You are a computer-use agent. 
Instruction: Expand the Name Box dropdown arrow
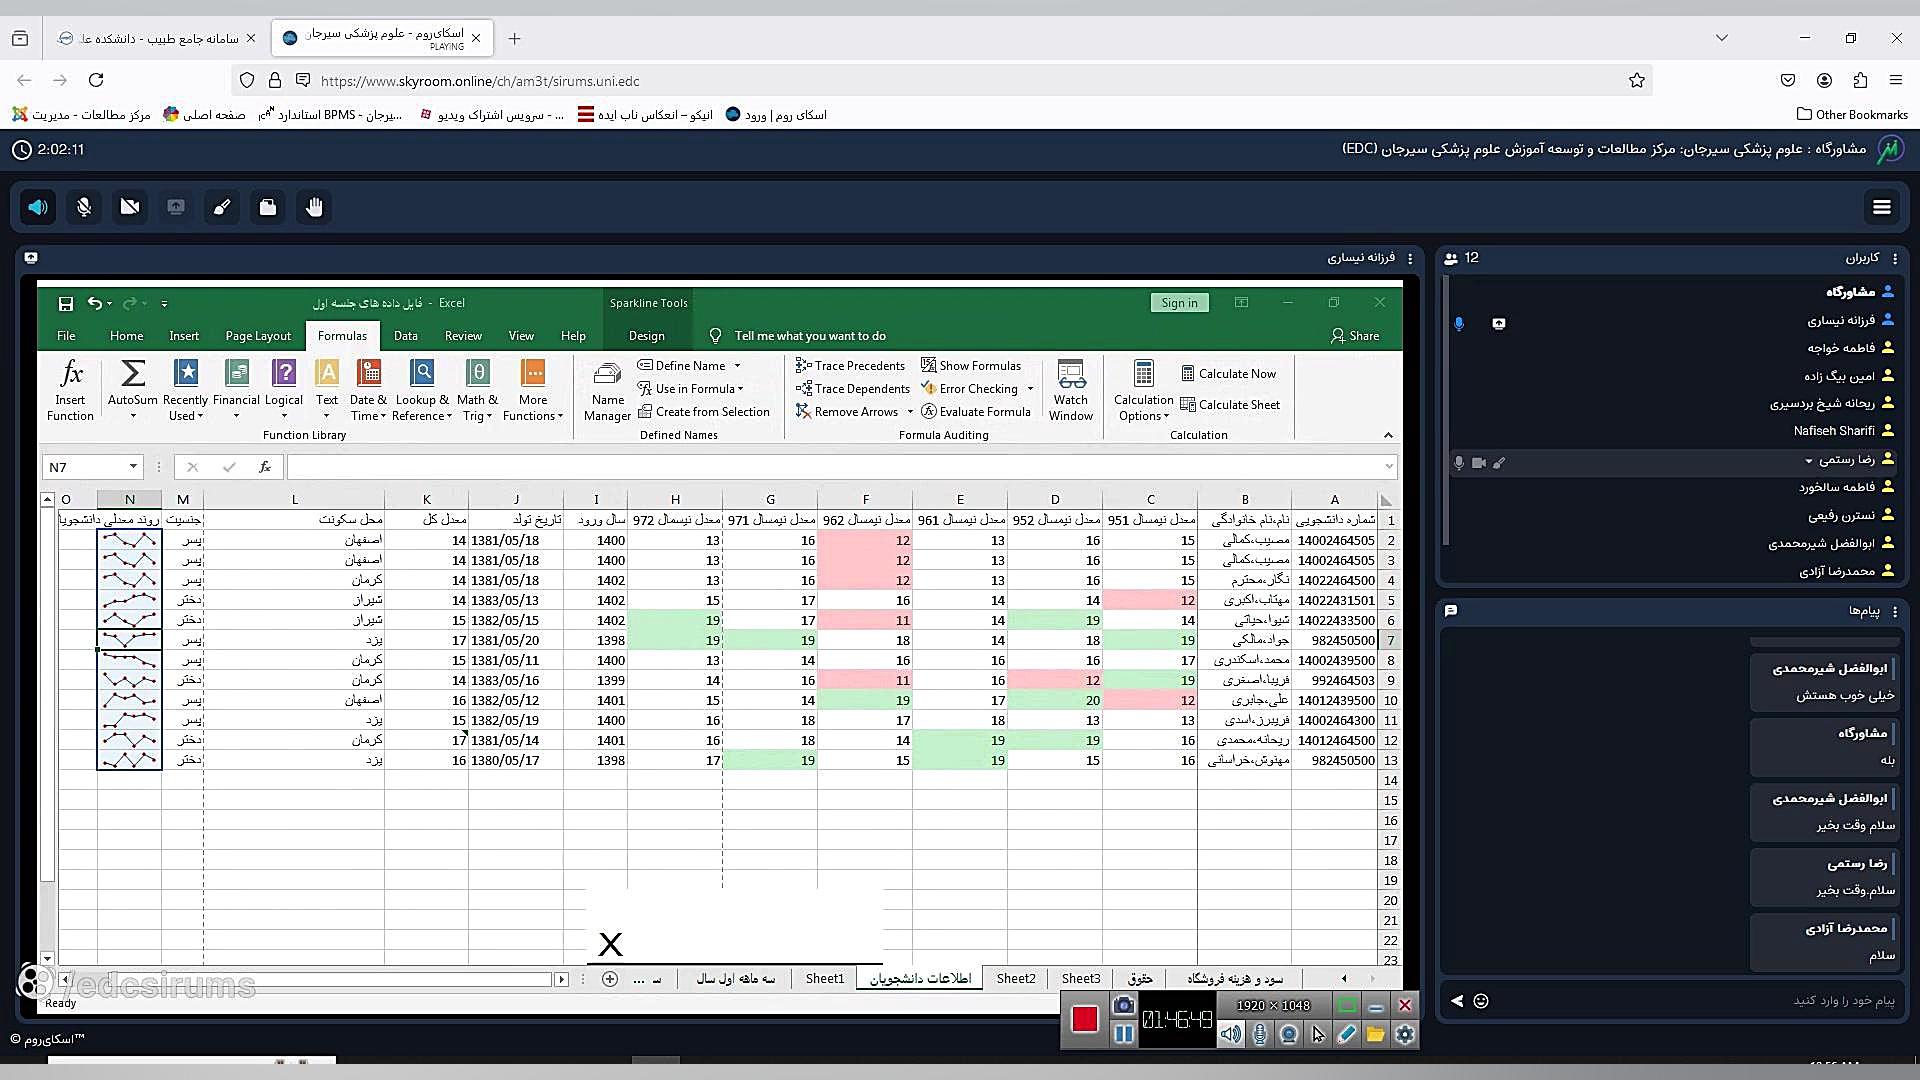click(133, 467)
